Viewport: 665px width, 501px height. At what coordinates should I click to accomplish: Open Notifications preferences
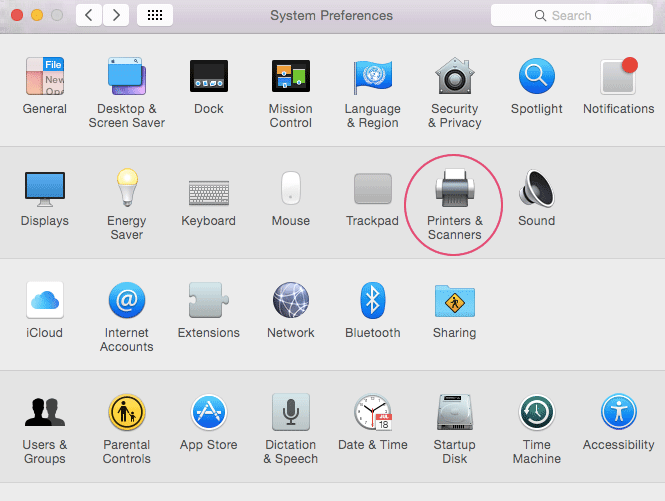click(618, 78)
